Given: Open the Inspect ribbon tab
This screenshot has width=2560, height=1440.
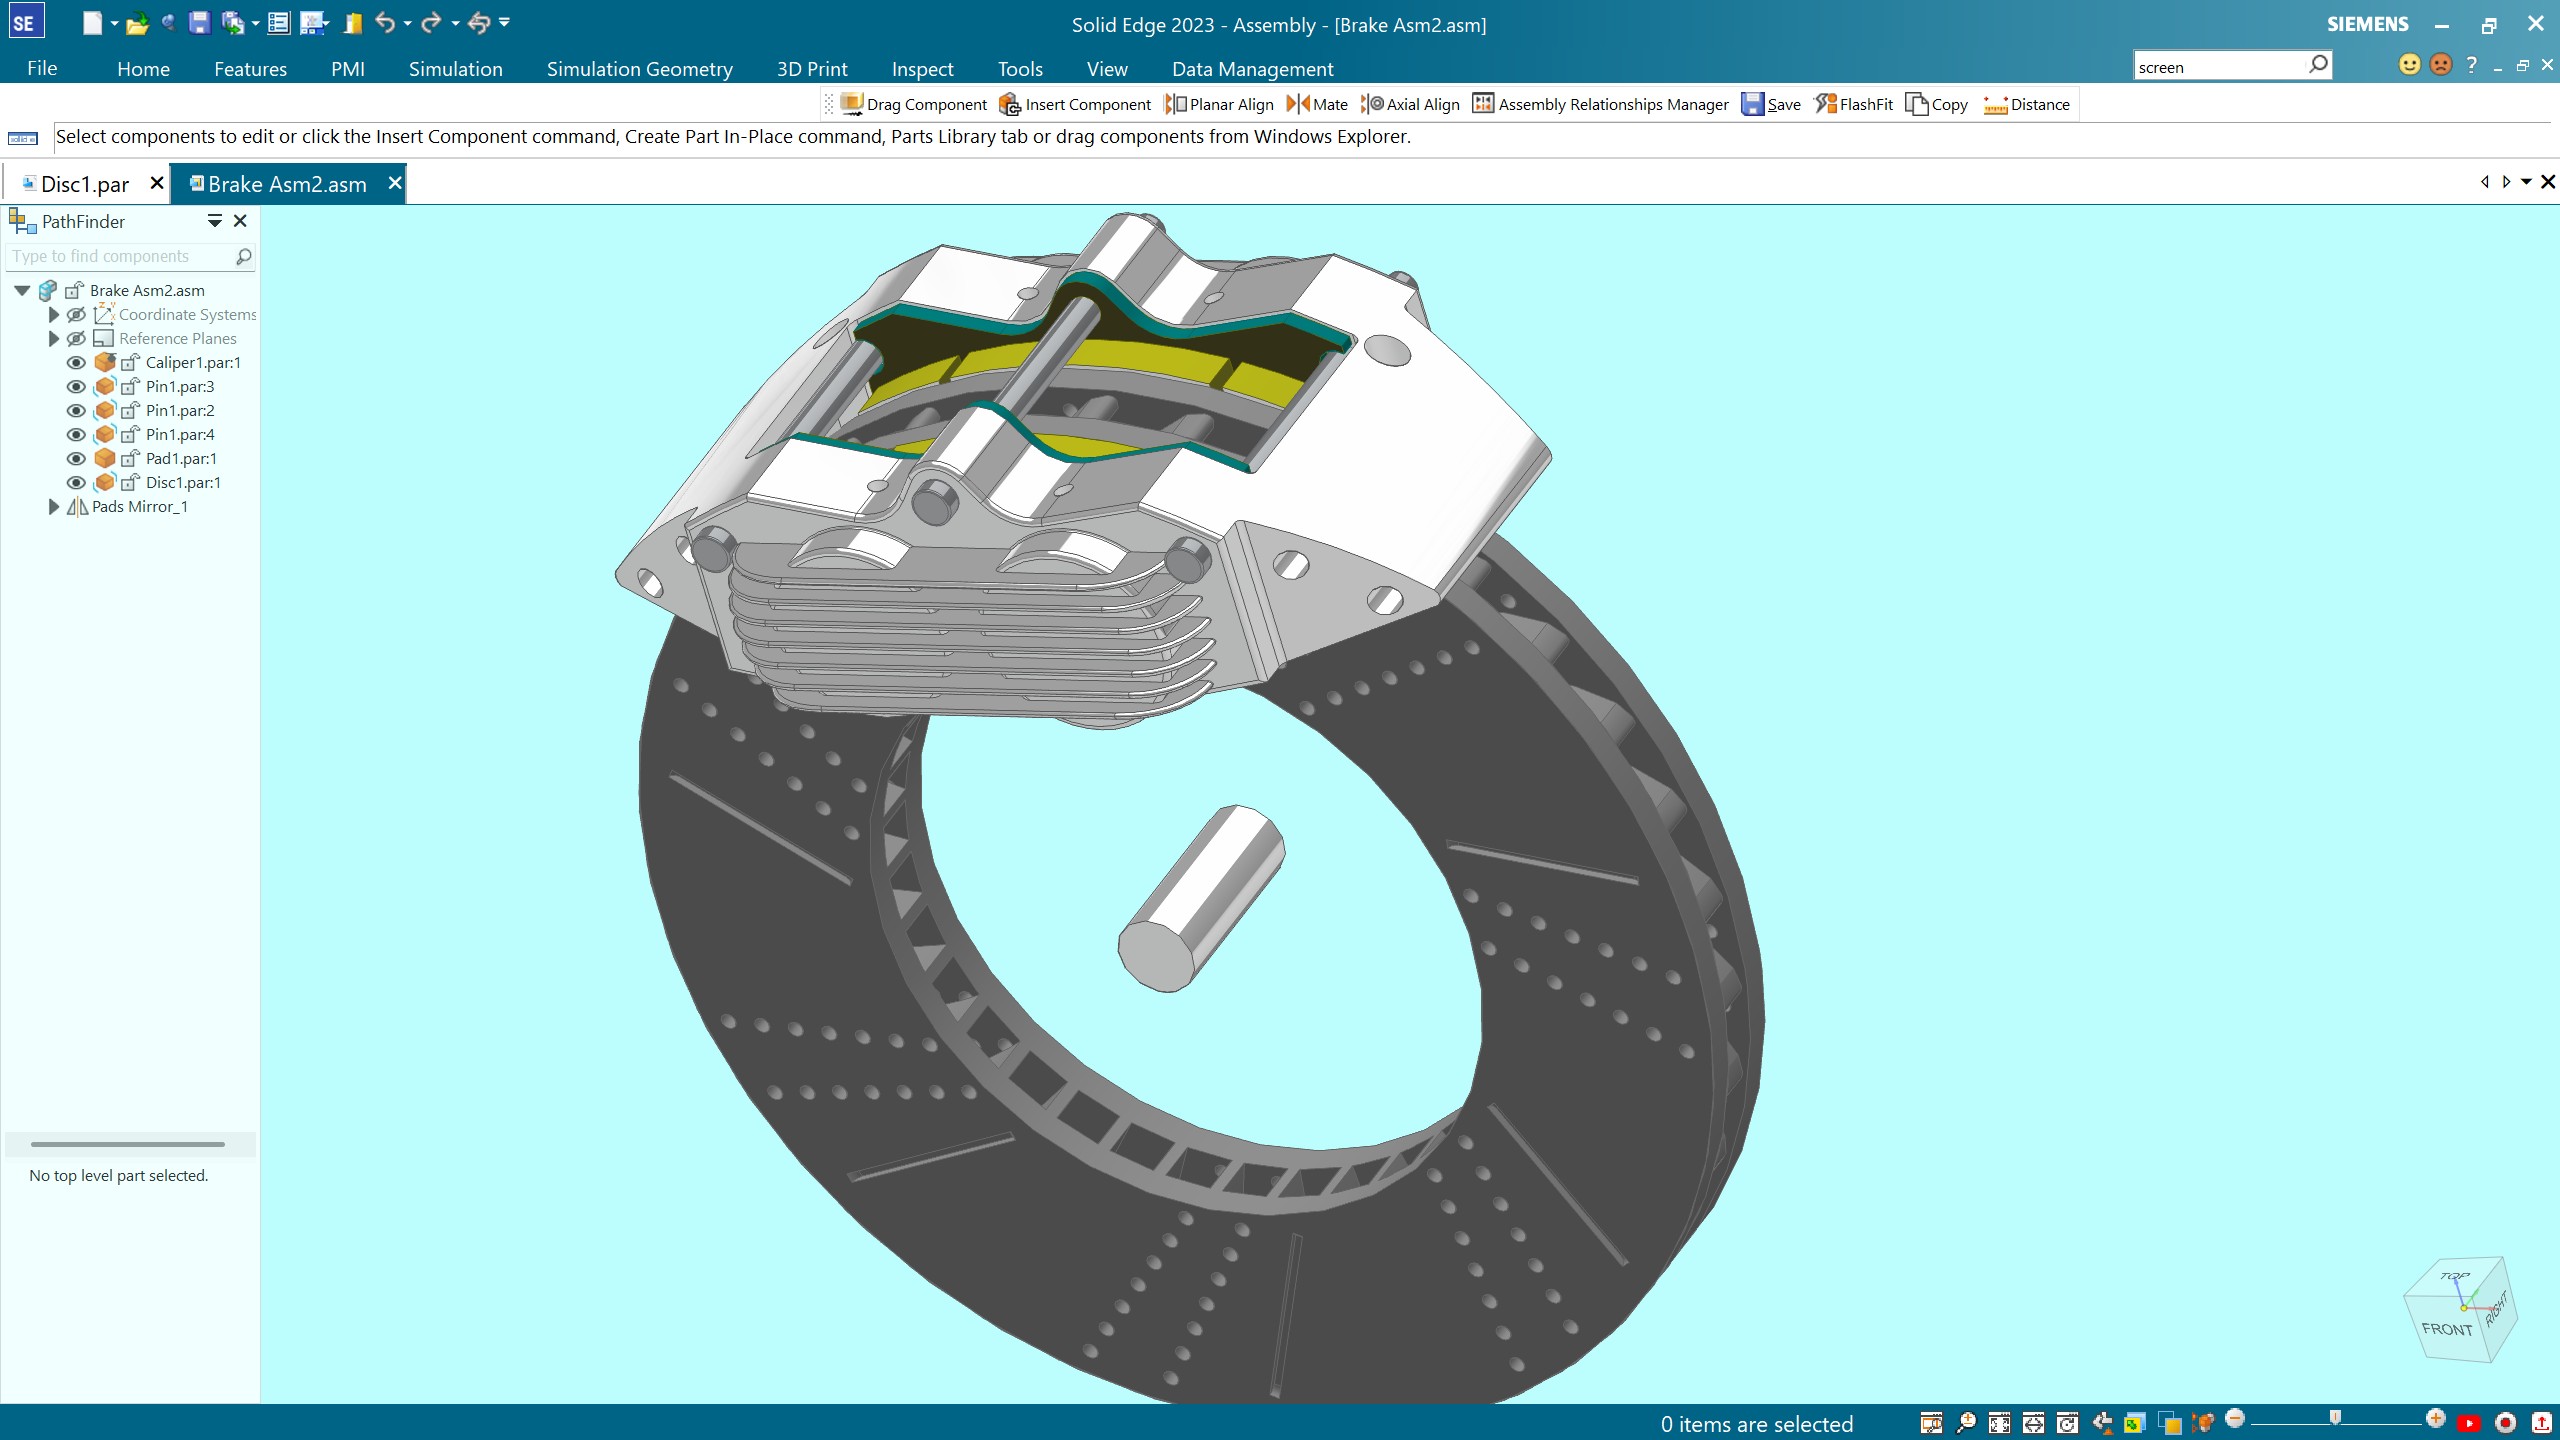Looking at the screenshot, I should [922, 68].
